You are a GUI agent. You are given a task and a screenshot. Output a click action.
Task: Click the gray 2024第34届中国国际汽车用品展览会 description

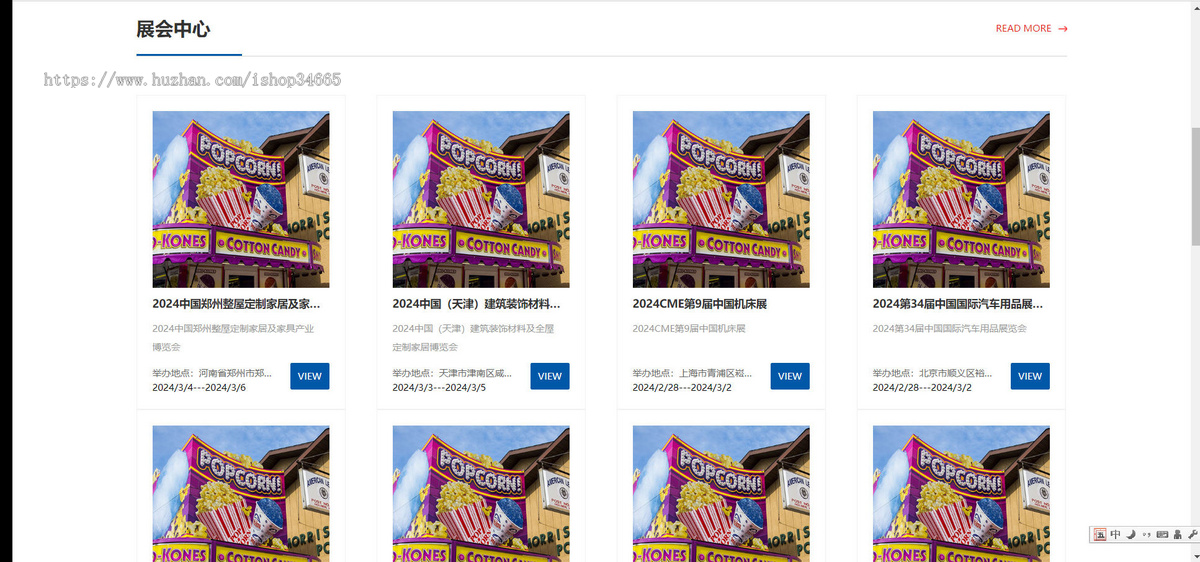pos(949,328)
